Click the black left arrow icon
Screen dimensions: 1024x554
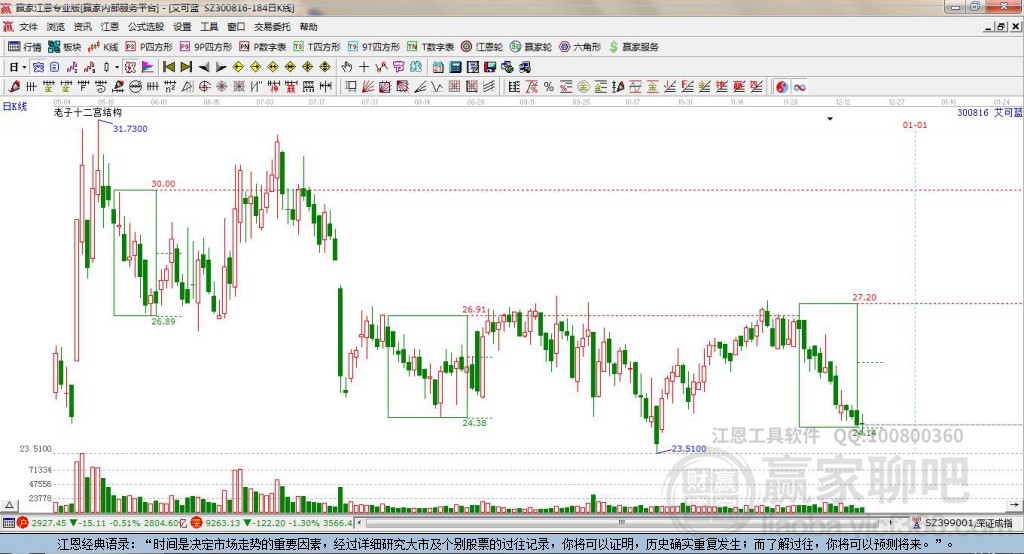coord(204,67)
